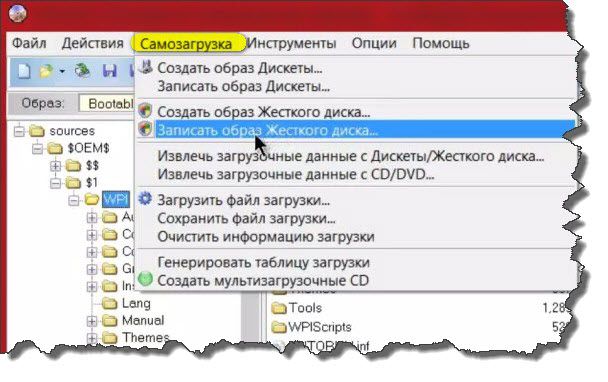
Task: Select the WPI folder in tree
Action: [116, 200]
